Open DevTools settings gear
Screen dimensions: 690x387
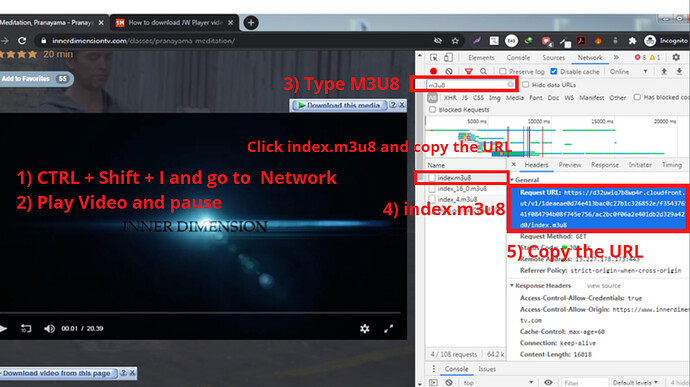tap(676, 57)
